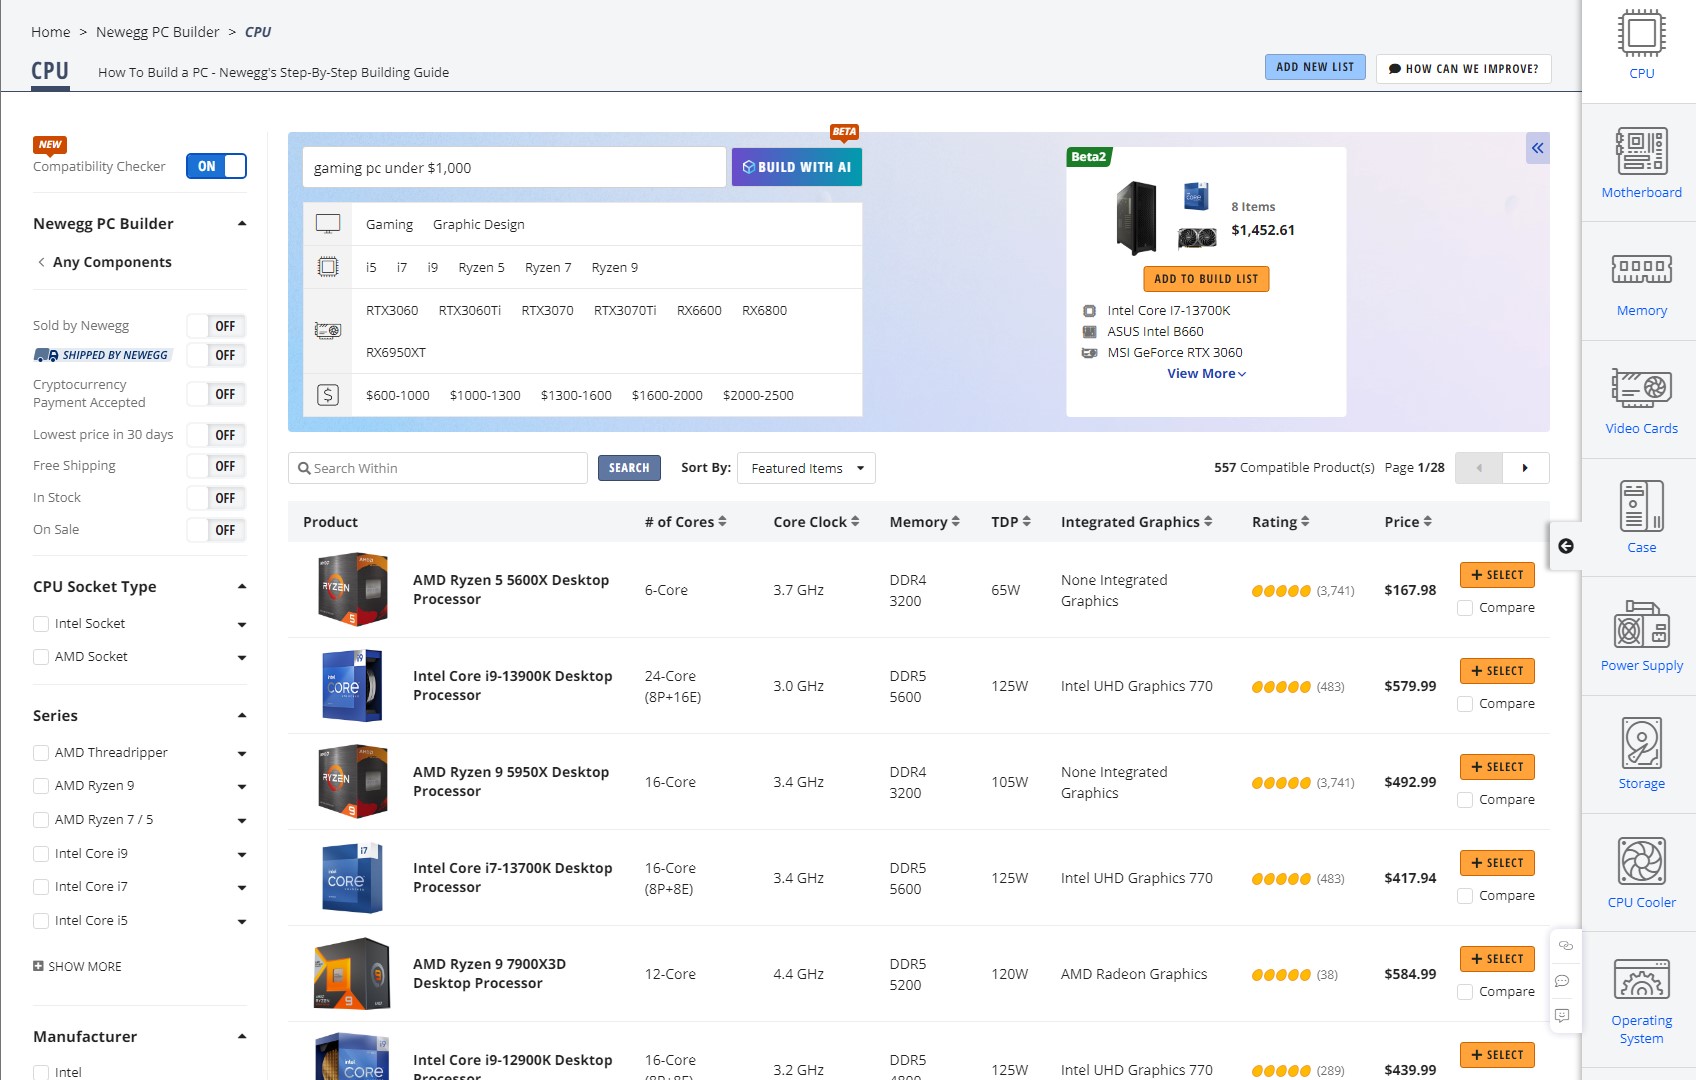1696x1080 pixels.
Task: Sort by Price column arrows
Action: click(1427, 521)
